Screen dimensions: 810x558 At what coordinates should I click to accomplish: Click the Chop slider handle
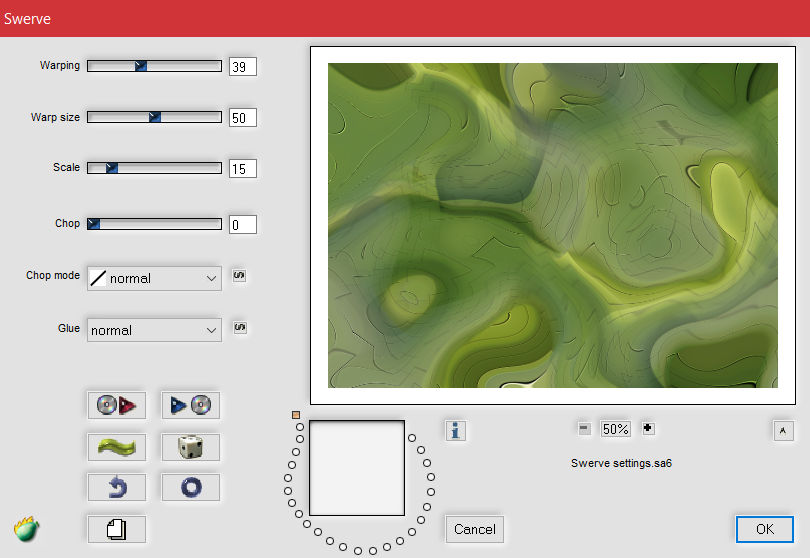pos(94,224)
